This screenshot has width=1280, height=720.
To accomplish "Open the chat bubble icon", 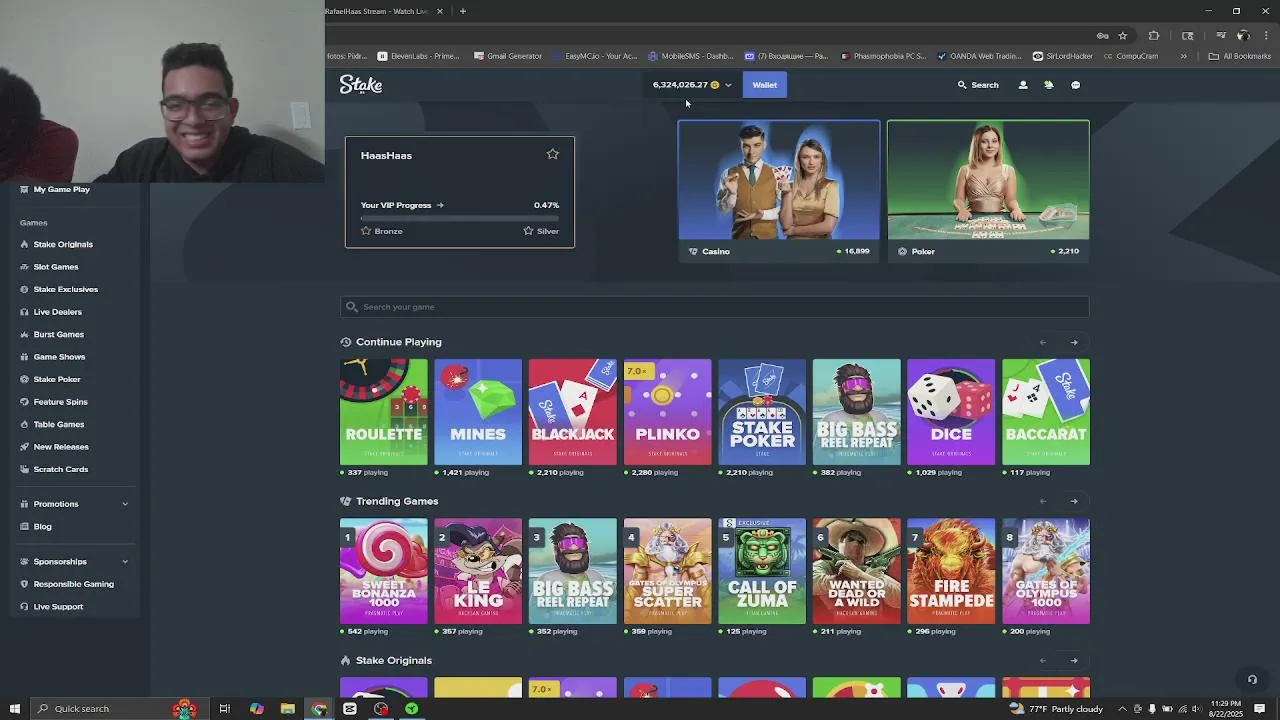I will [1075, 85].
